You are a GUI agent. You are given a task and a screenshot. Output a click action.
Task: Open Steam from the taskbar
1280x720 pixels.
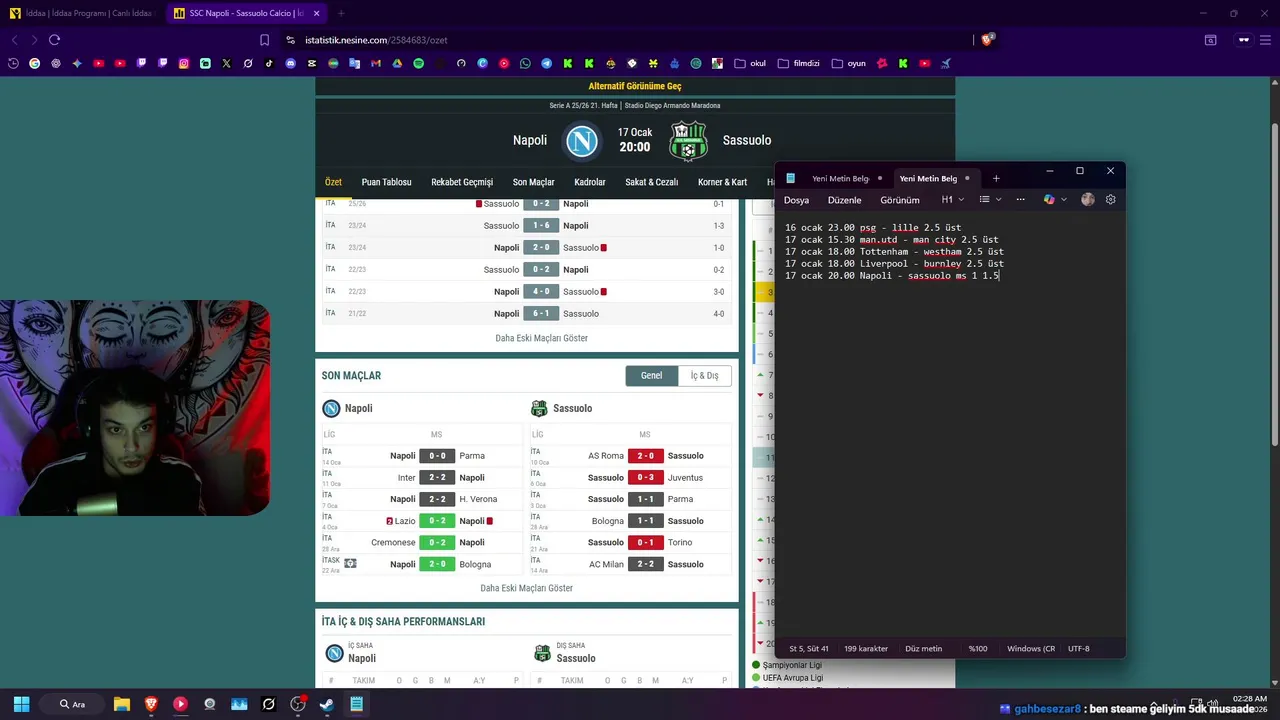point(327,704)
